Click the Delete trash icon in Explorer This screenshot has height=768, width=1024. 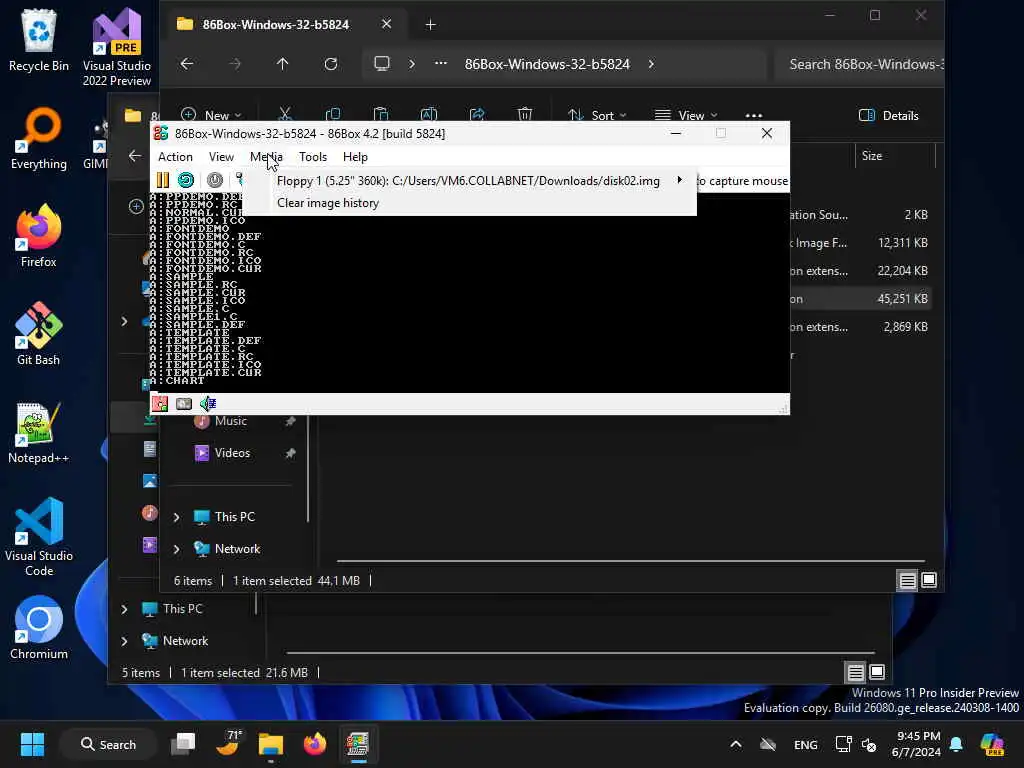tap(524, 114)
